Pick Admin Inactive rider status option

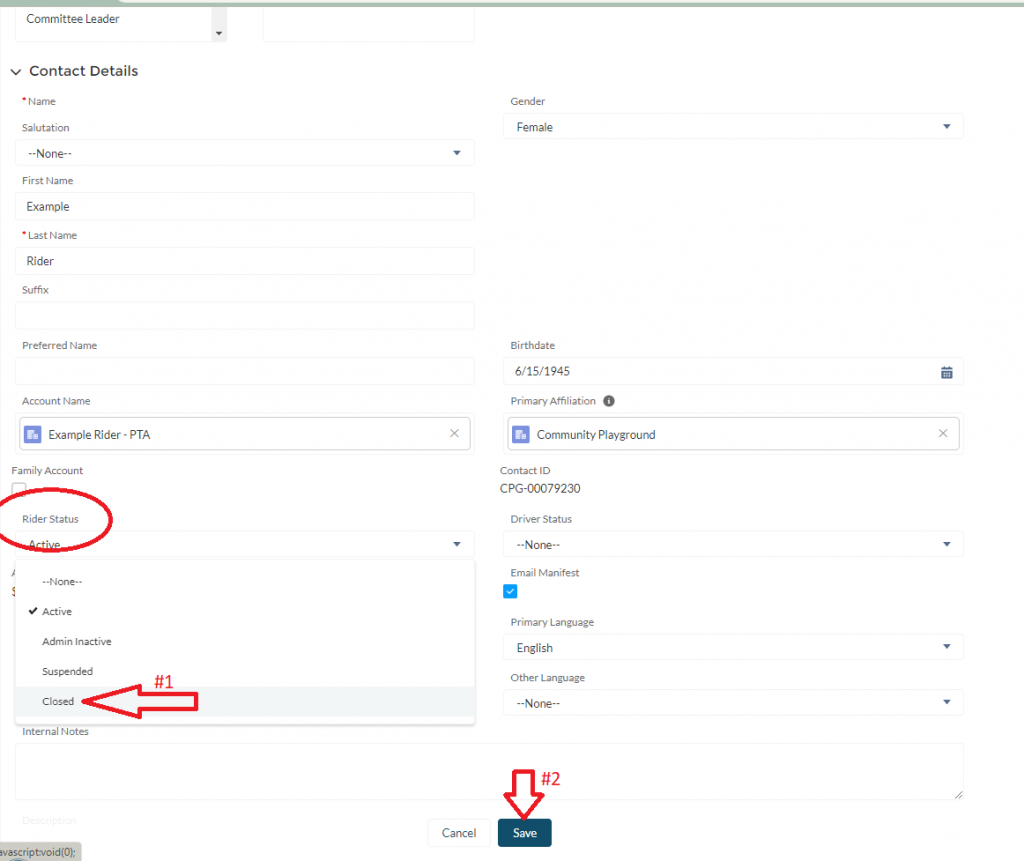point(76,641)
